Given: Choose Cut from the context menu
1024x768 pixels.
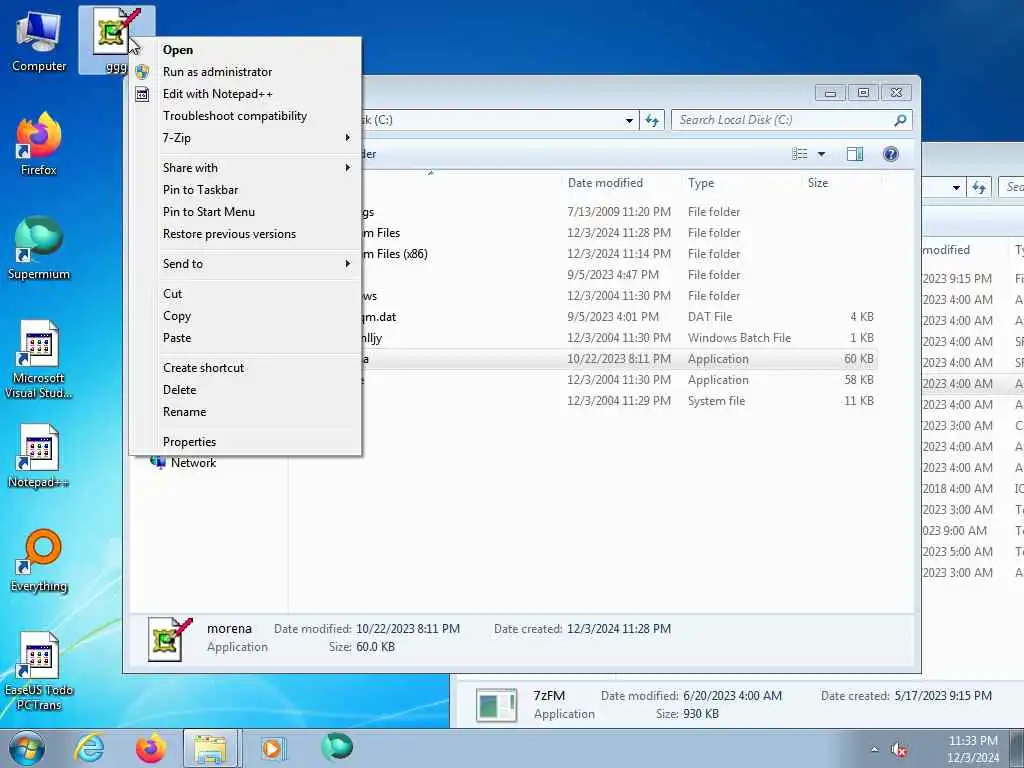Looking at the screenshot, I should click(246, 294).
